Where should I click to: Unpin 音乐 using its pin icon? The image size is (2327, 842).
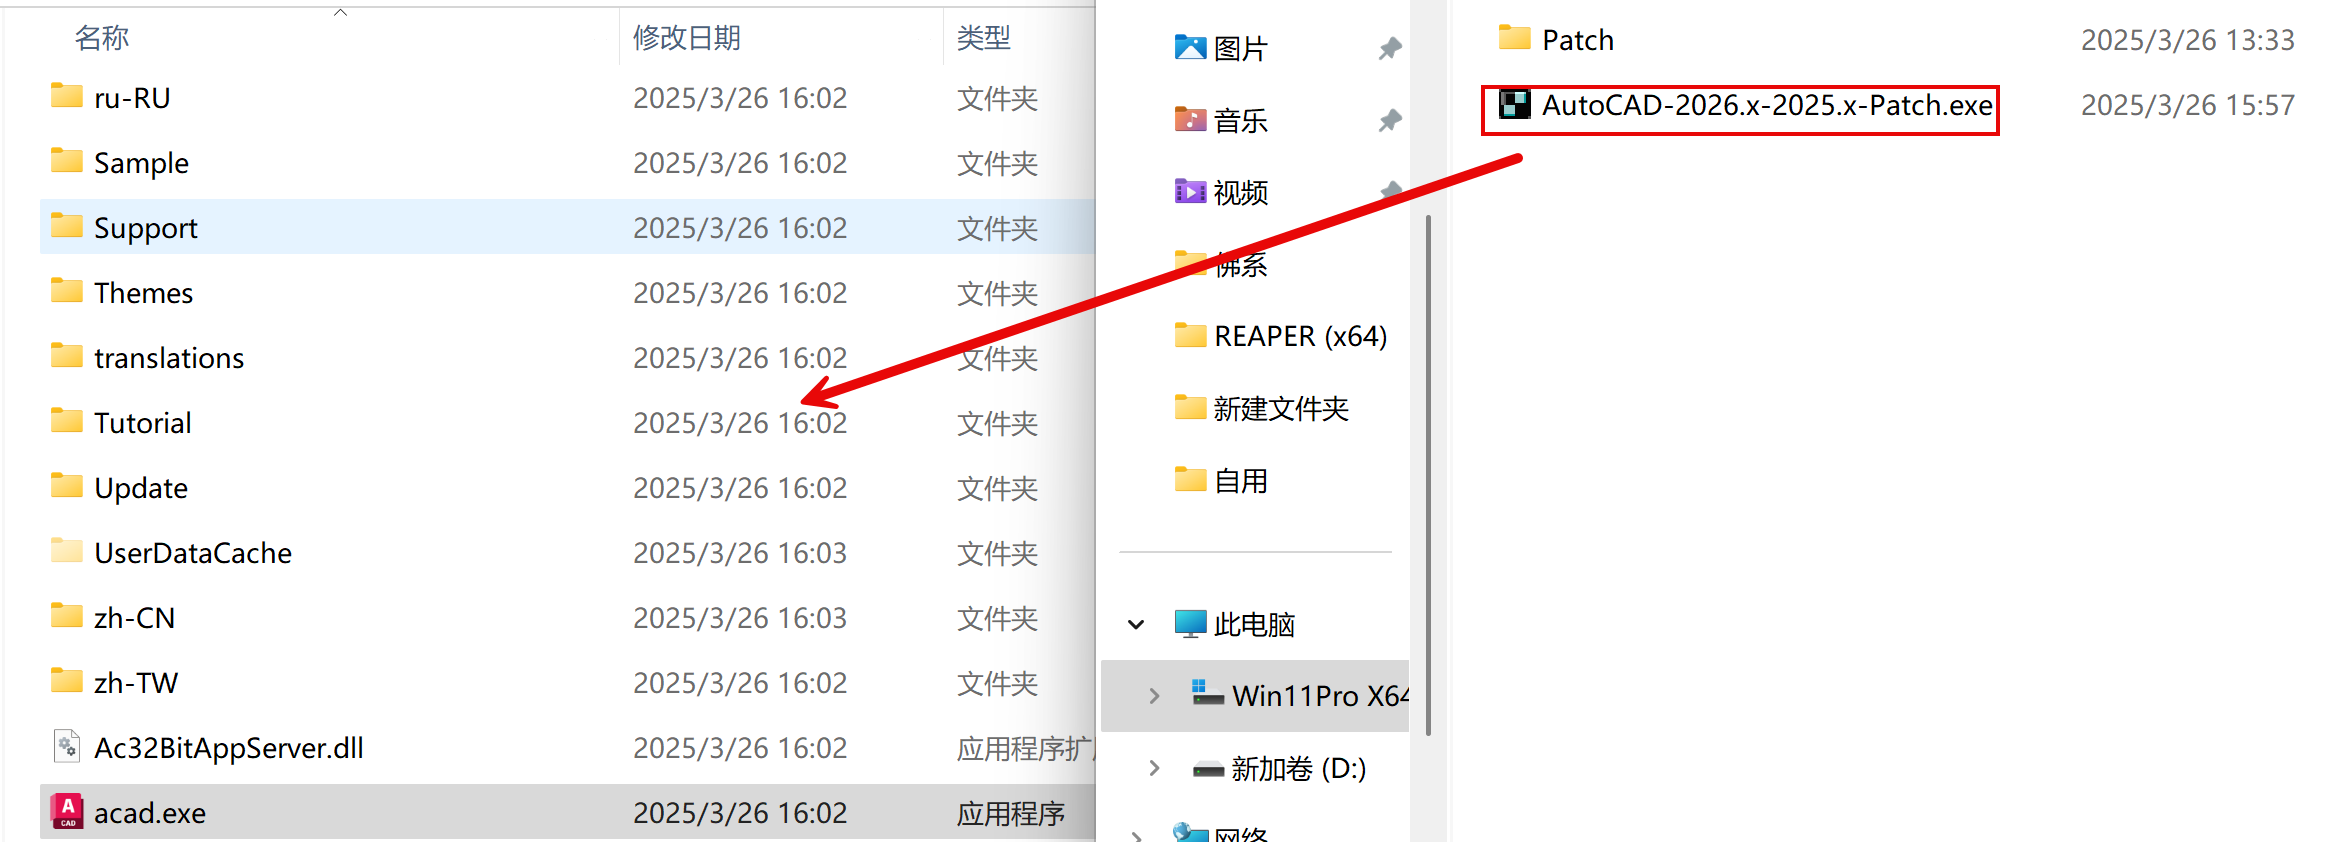click(x=1390, y=121)
